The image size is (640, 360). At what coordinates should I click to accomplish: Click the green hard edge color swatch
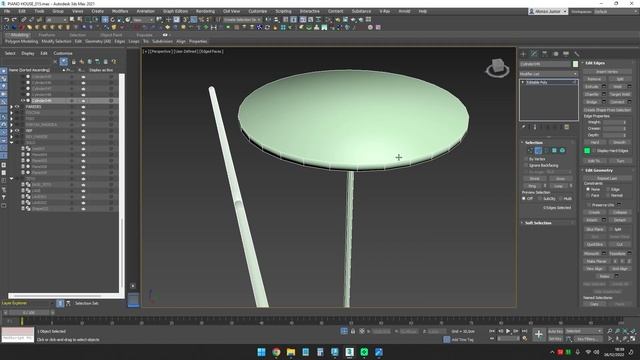(x=587, y=151)
